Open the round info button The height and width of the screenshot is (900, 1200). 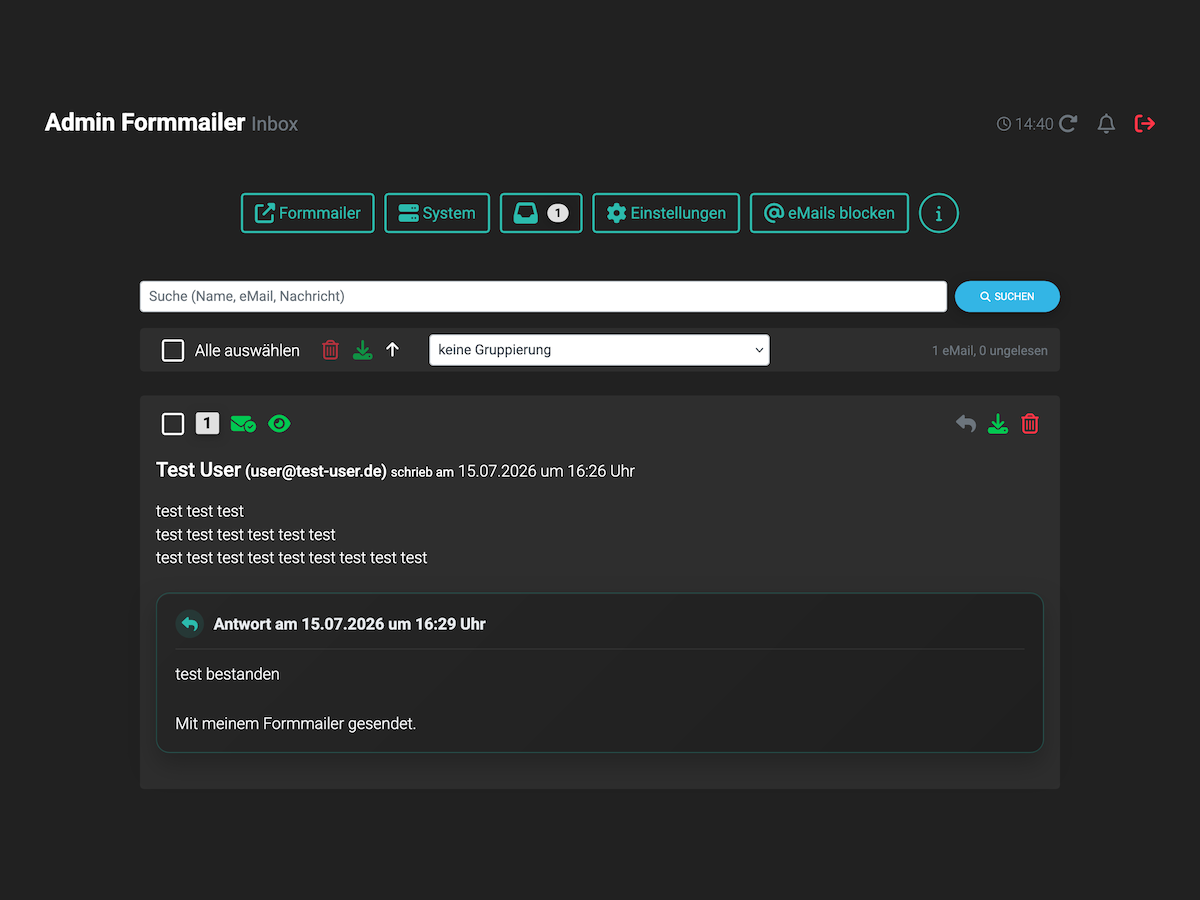point(939,213)
